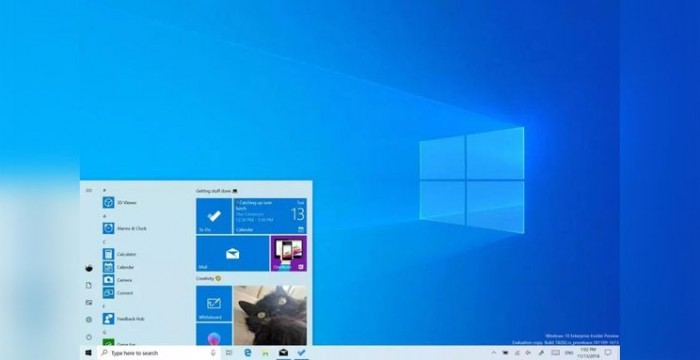This screenshot has width=700, height=360.
Task: Click the Power button in Start menu
Action: (89, 337)
